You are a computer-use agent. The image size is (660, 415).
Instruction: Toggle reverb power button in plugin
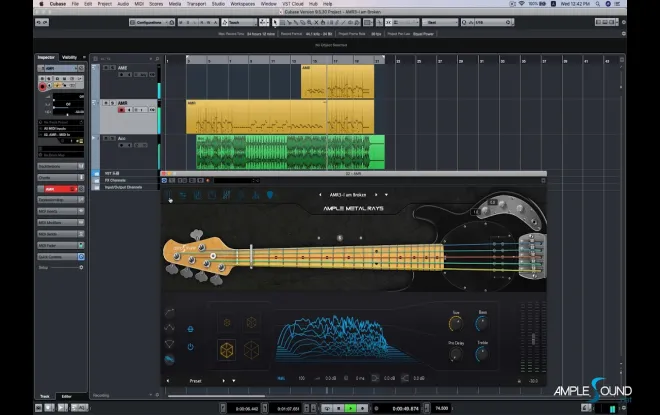[x=190, y=347]
